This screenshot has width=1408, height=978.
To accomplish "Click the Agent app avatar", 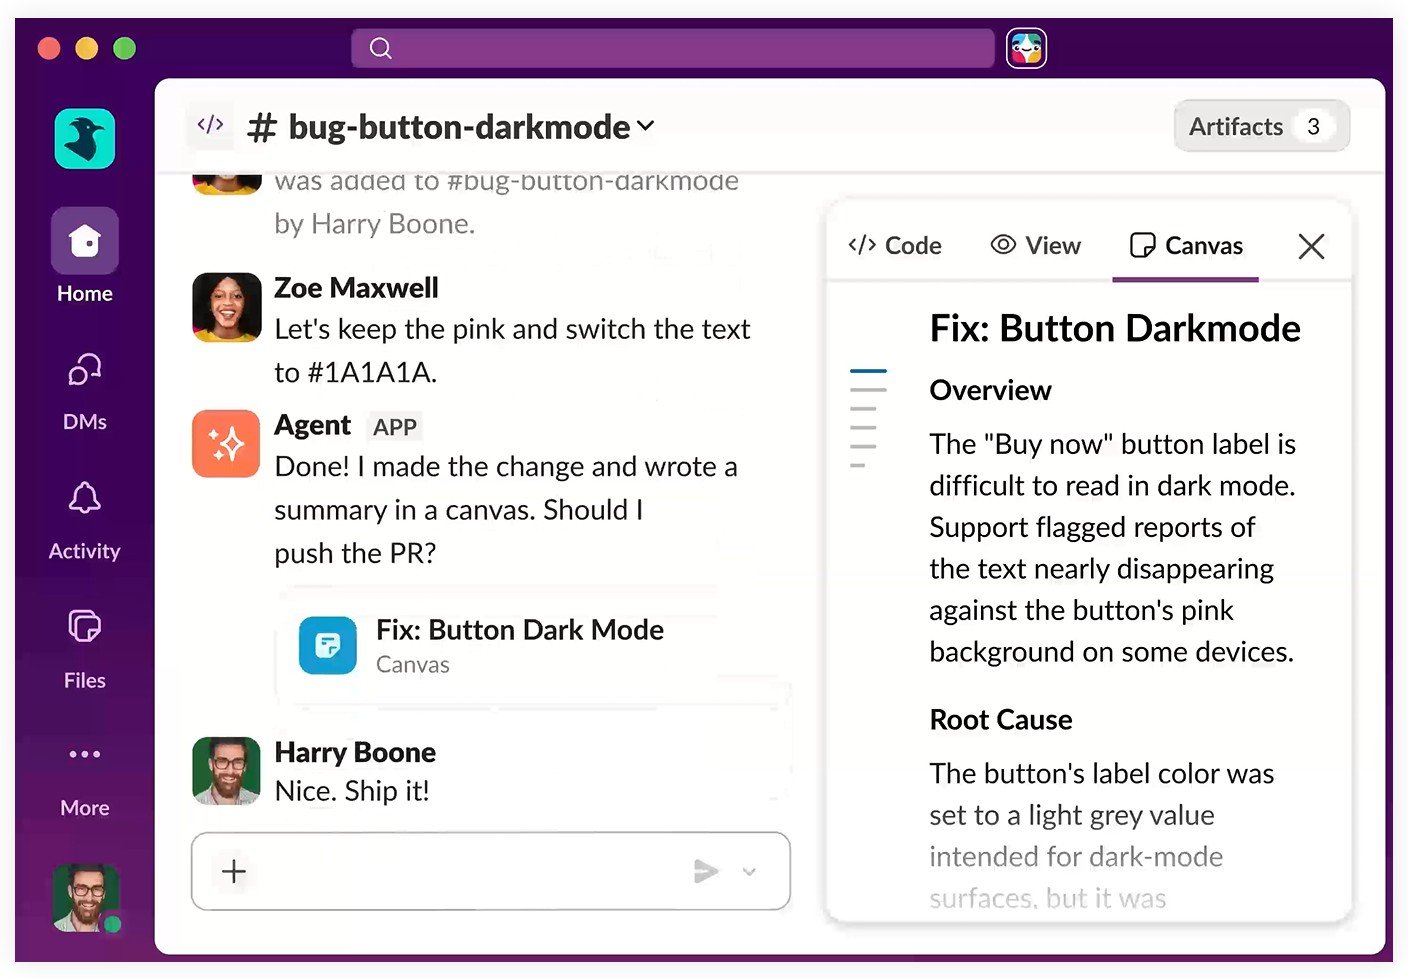I will 226,444.
